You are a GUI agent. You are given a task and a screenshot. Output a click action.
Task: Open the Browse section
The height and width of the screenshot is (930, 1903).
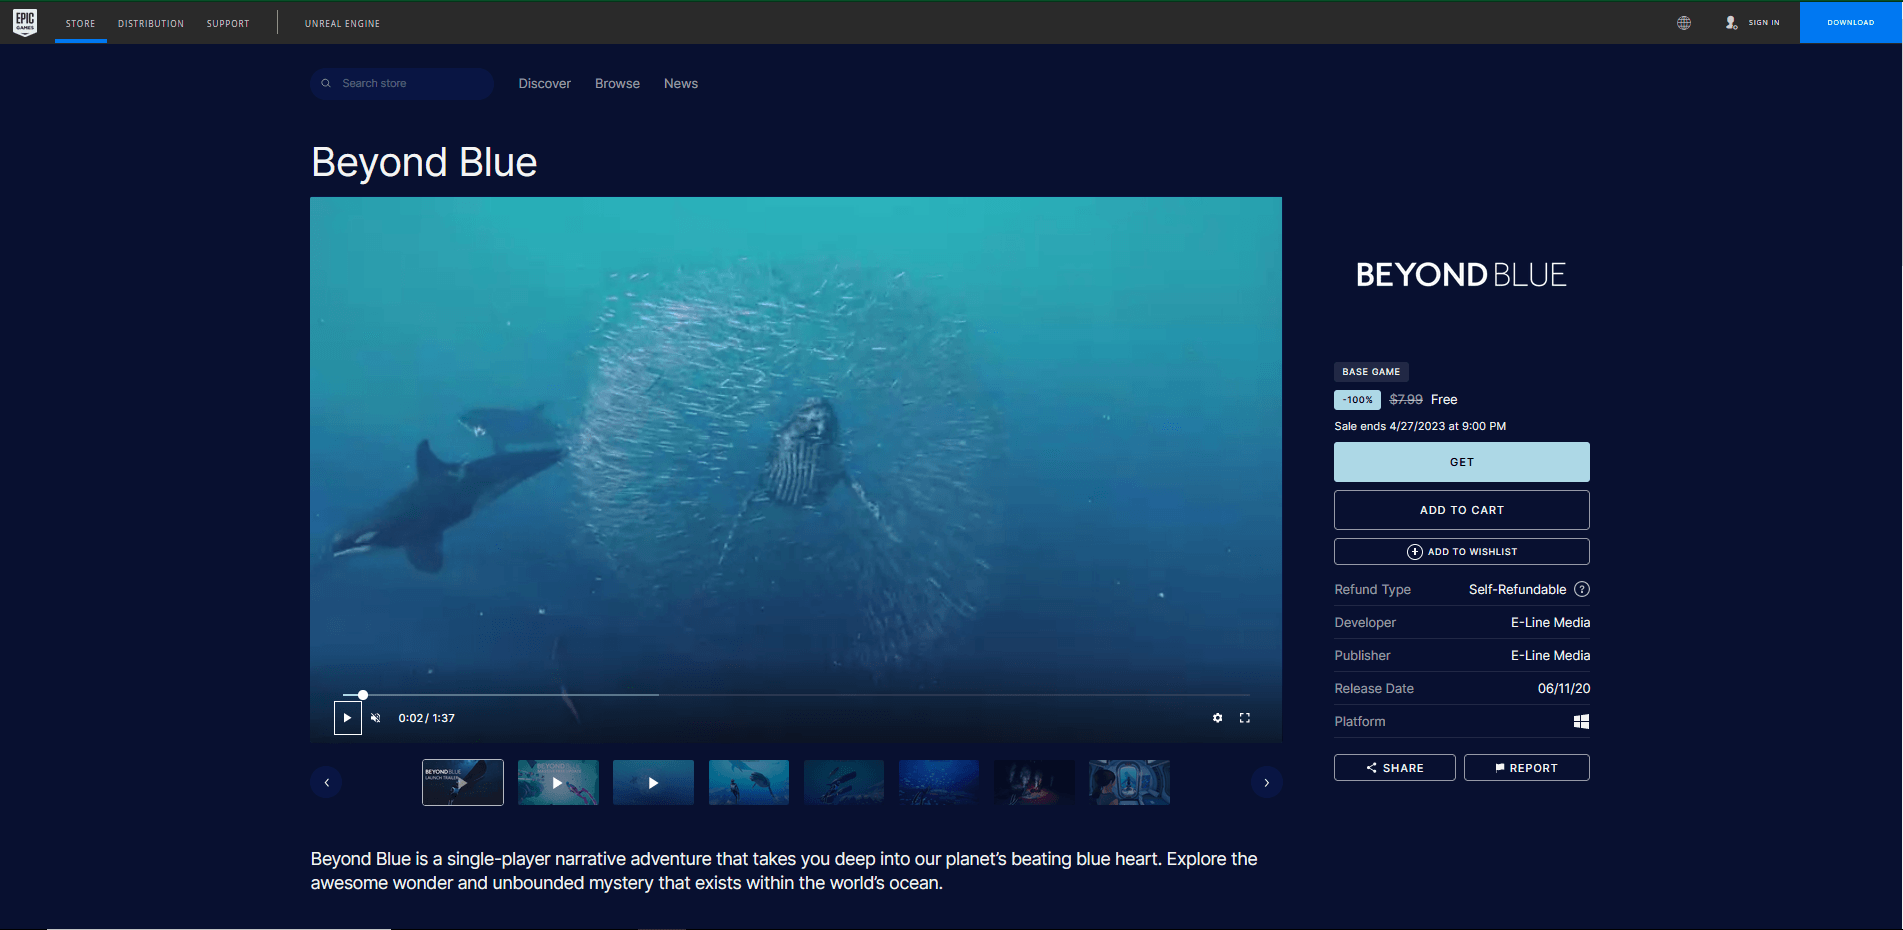pos(617,84)
